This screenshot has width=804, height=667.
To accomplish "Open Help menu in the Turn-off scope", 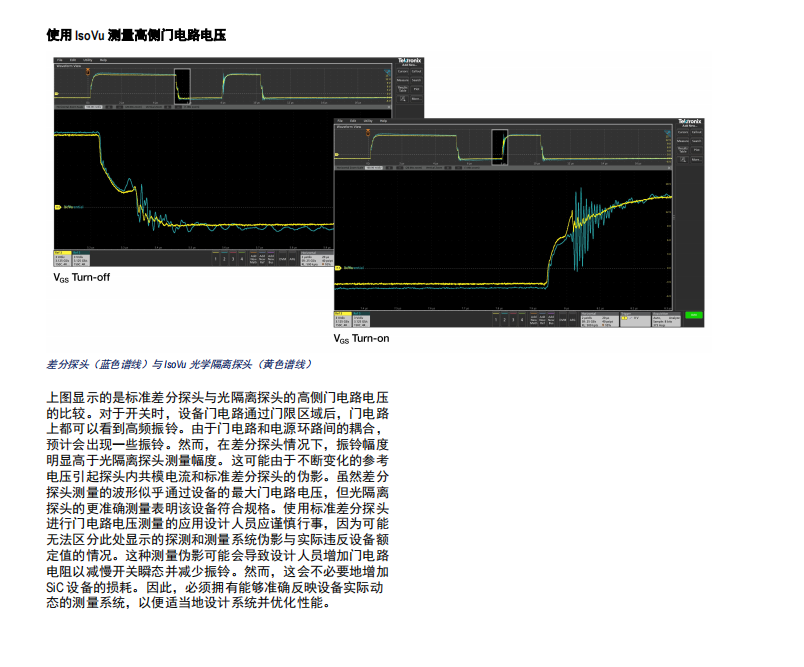I will click(103, 60).
